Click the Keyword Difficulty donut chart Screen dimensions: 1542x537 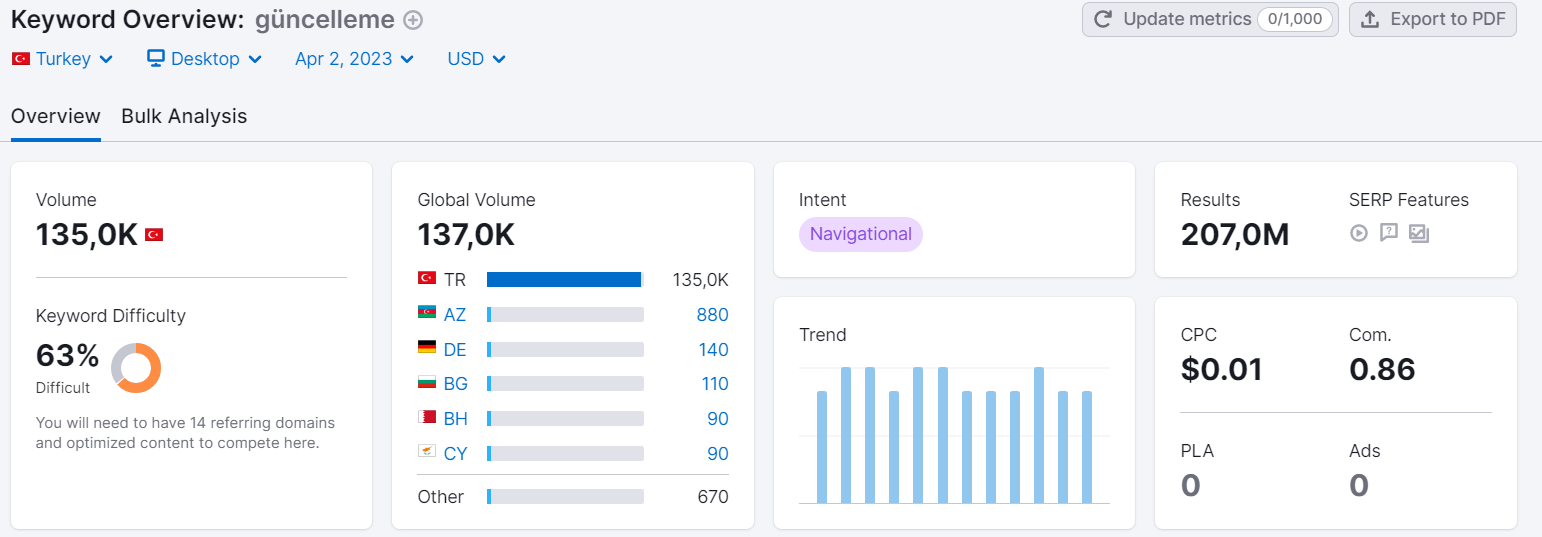pyautogui.click(x=136, y=368)
